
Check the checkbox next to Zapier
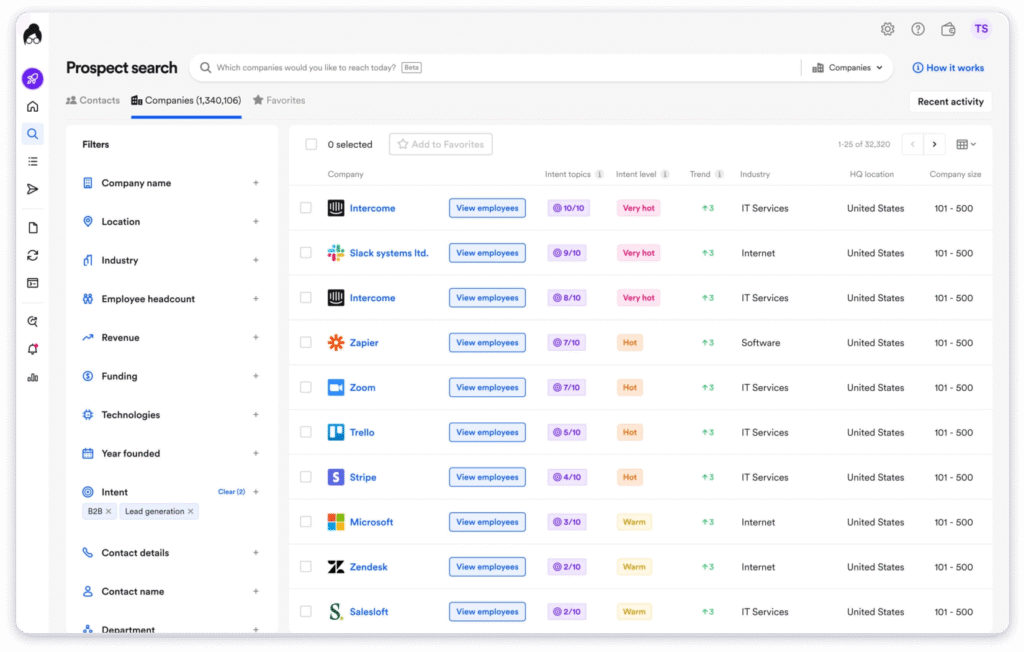[305, 342]
